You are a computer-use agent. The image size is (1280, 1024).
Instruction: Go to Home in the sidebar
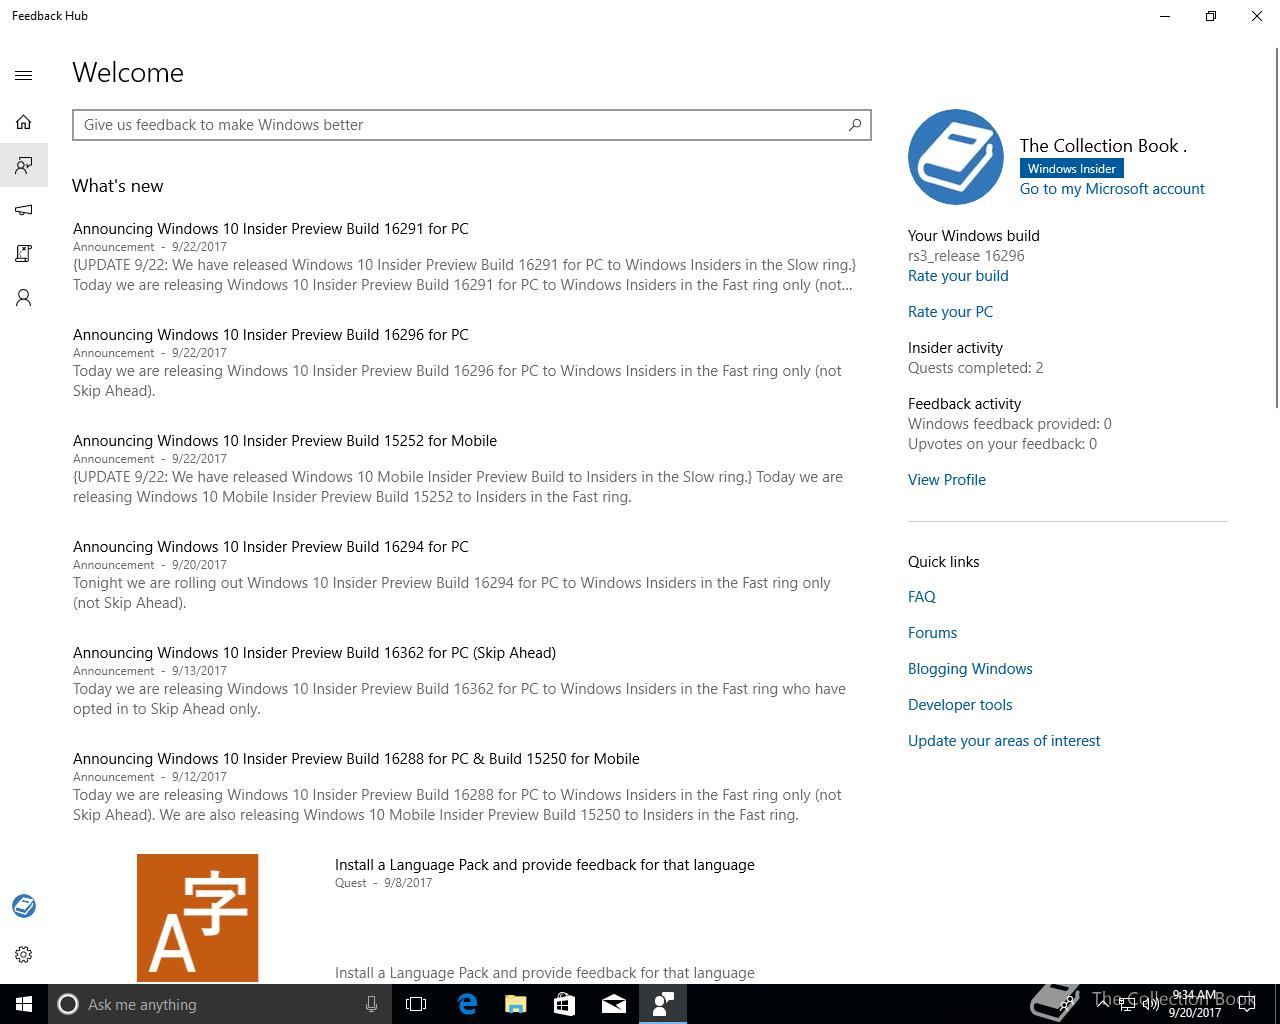click(x=24, y=122)
